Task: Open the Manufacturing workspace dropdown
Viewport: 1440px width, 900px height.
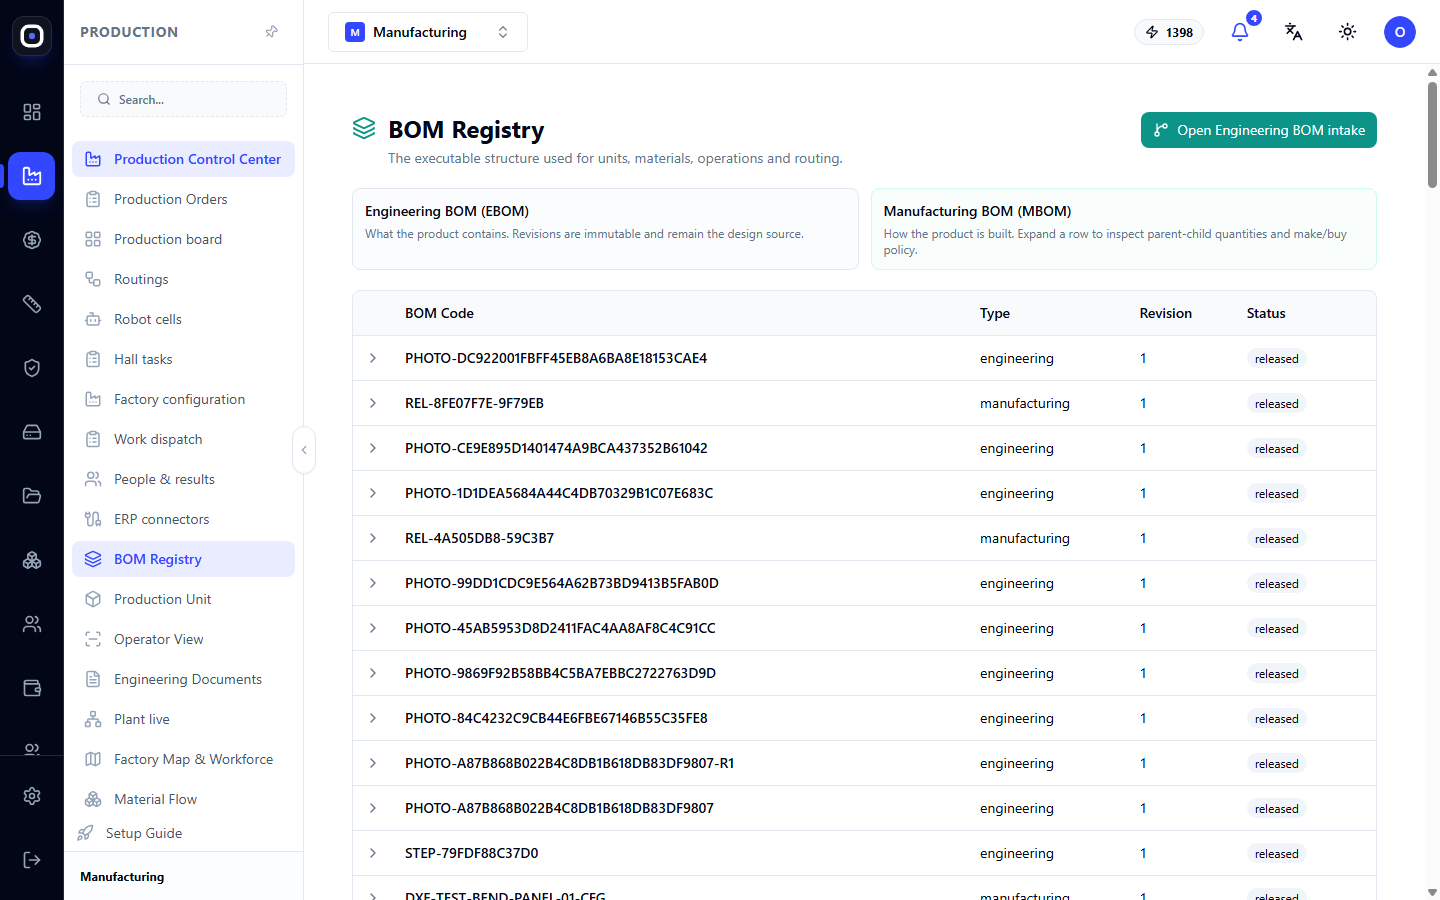Action: pyautogui.click(x=428, y=32)
